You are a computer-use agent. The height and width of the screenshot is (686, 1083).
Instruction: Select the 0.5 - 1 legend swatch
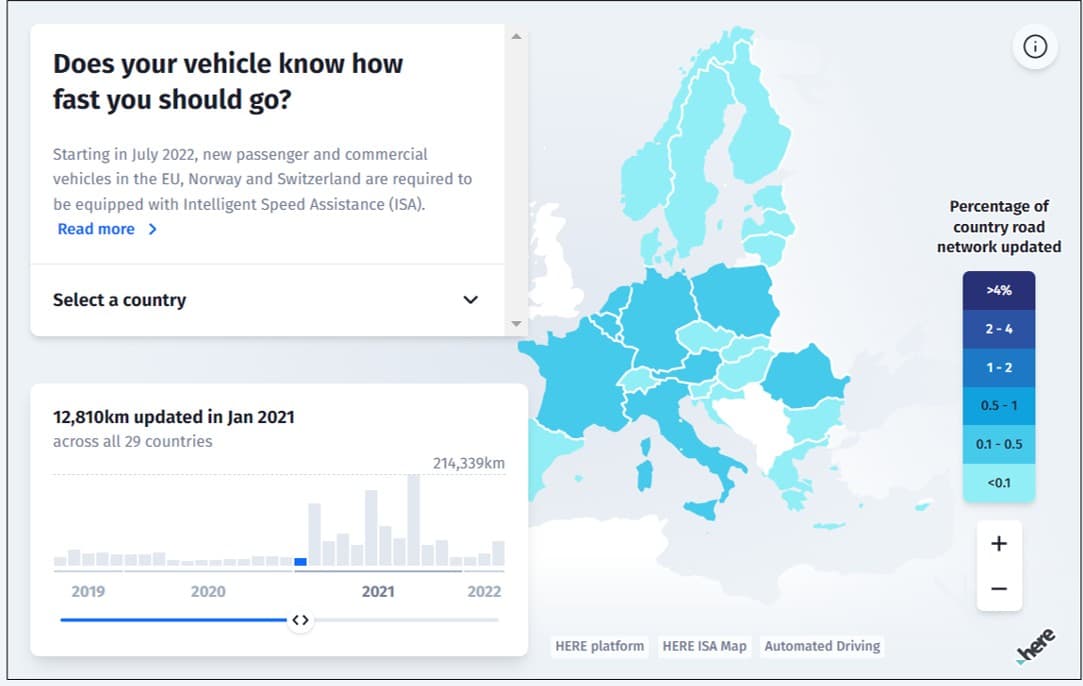[999, 406]
